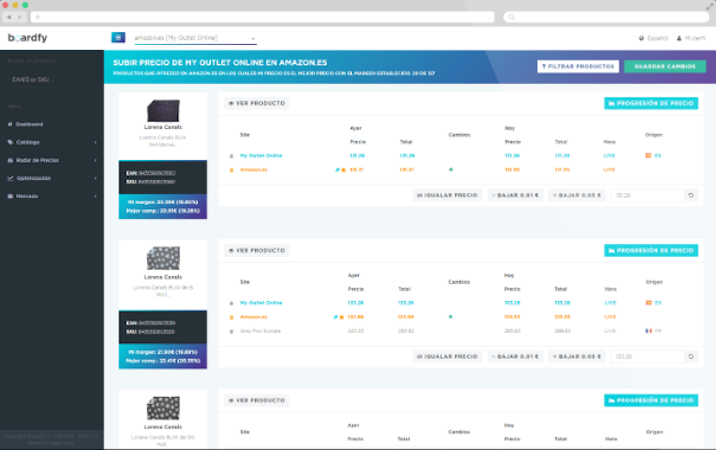Click the Radar de Precios icon
The height and width of the screenshot is (450, 716).
(10, 160)
